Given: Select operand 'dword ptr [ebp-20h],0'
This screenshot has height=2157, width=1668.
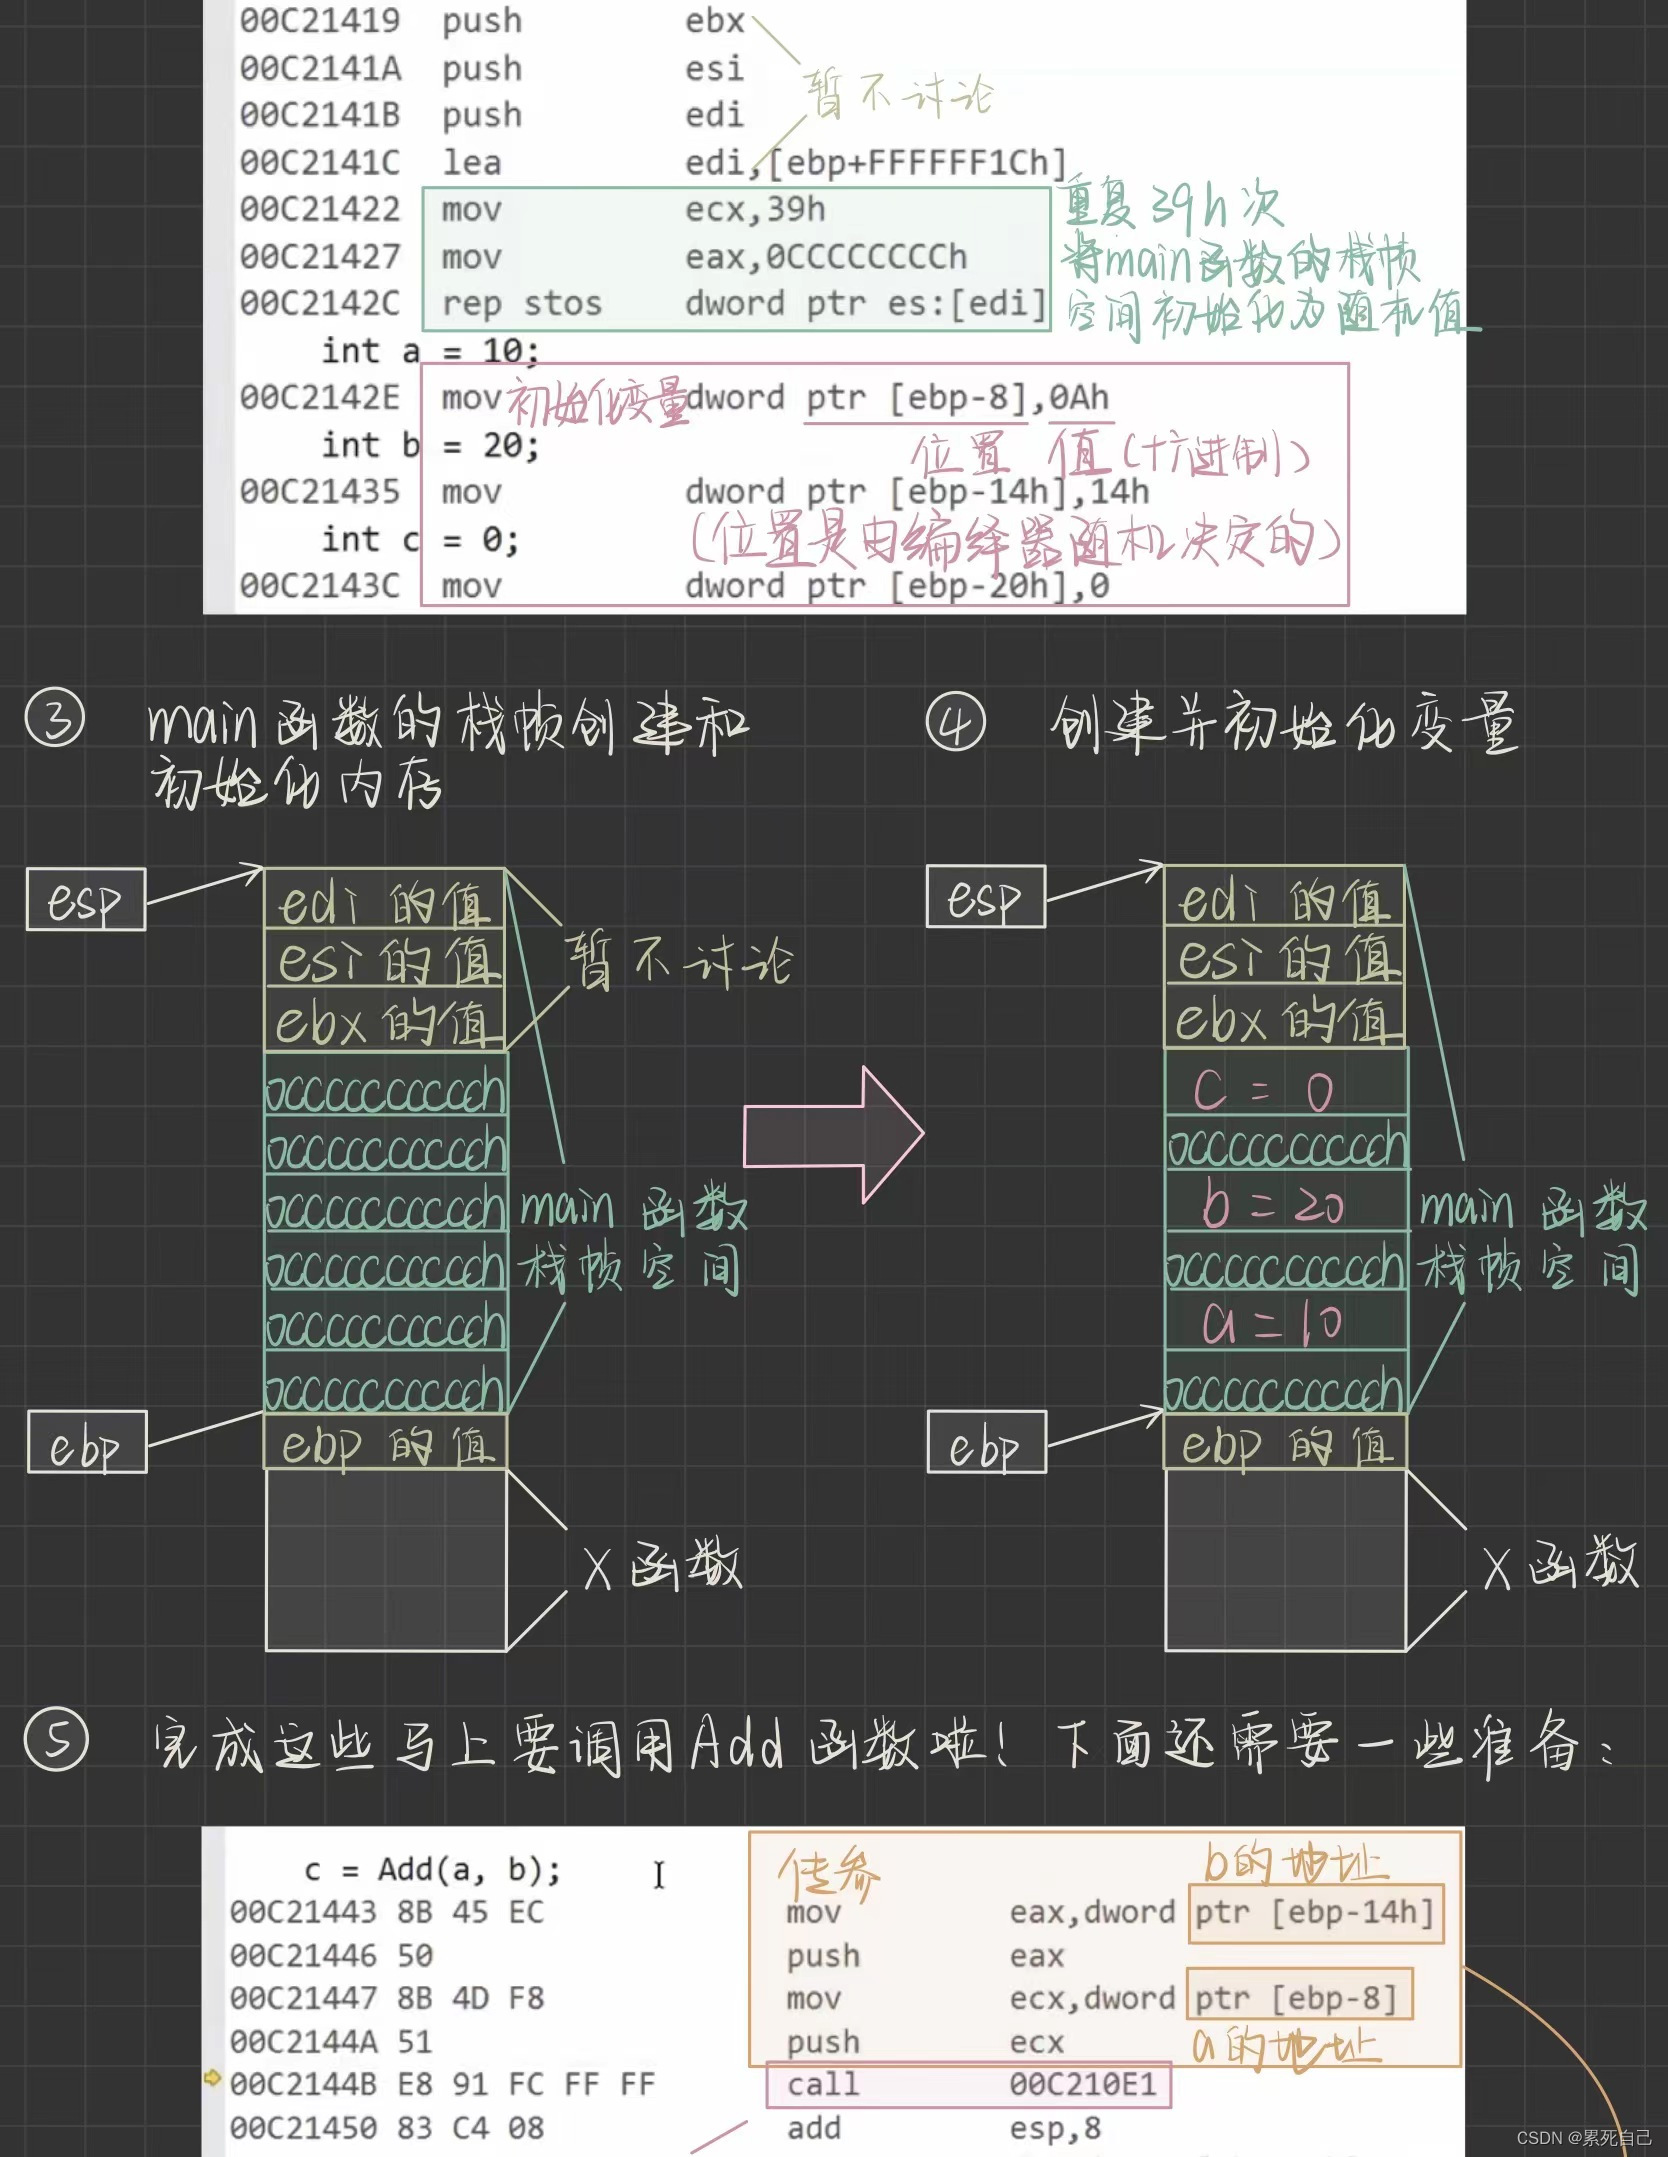Looking at the screenshot, I should [x=897, y=585].
